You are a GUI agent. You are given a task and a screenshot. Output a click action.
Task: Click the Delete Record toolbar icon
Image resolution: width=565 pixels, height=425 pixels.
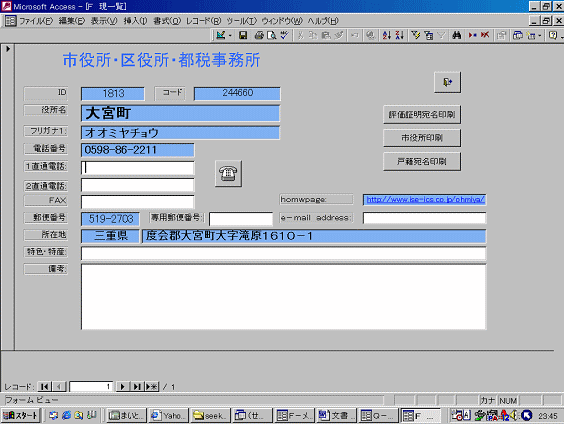tap(485, 35)
